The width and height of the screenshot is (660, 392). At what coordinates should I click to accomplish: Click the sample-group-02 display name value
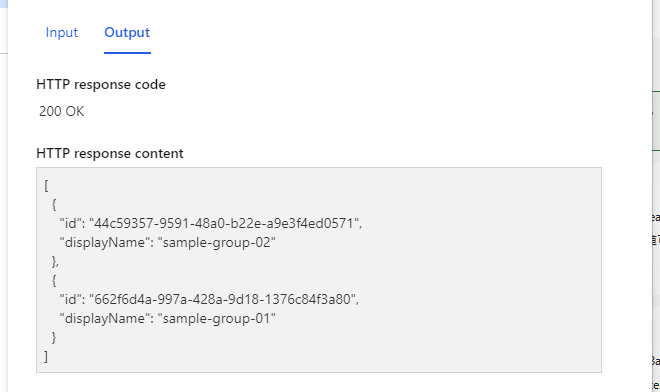click(217, 243)
